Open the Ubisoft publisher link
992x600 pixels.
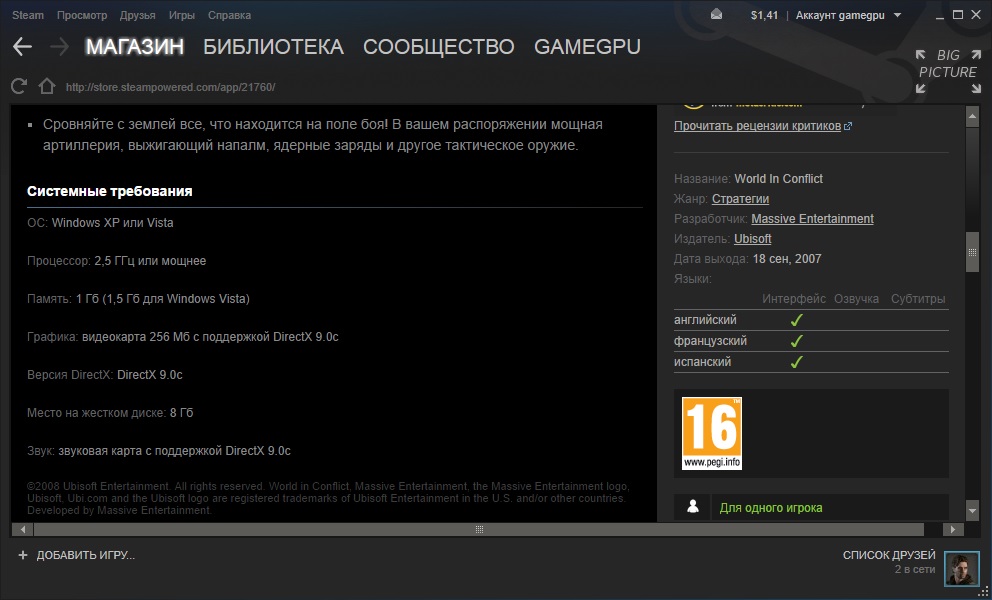coord(752,239)
